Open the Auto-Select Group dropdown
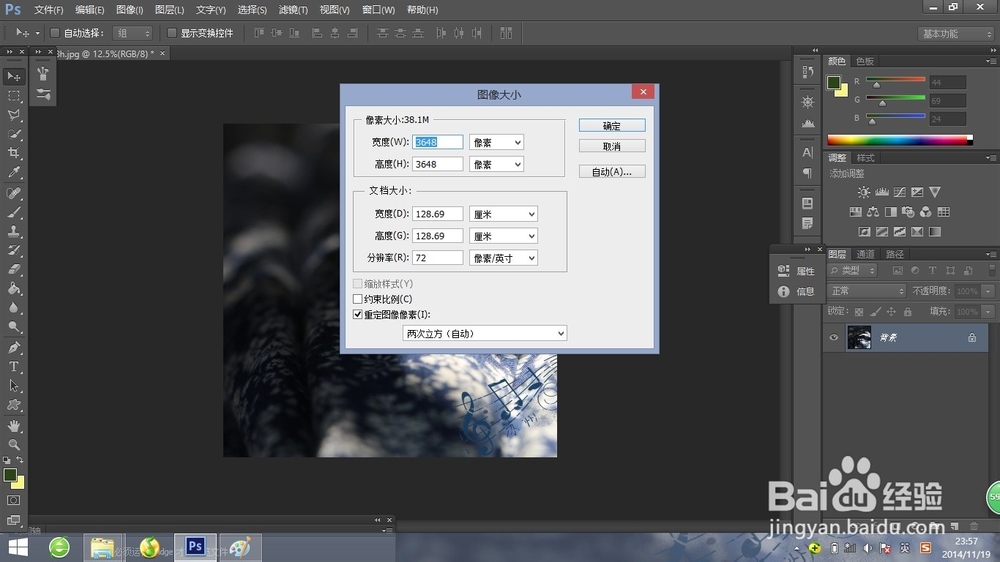1000x562 pixels. coord(133,33)
